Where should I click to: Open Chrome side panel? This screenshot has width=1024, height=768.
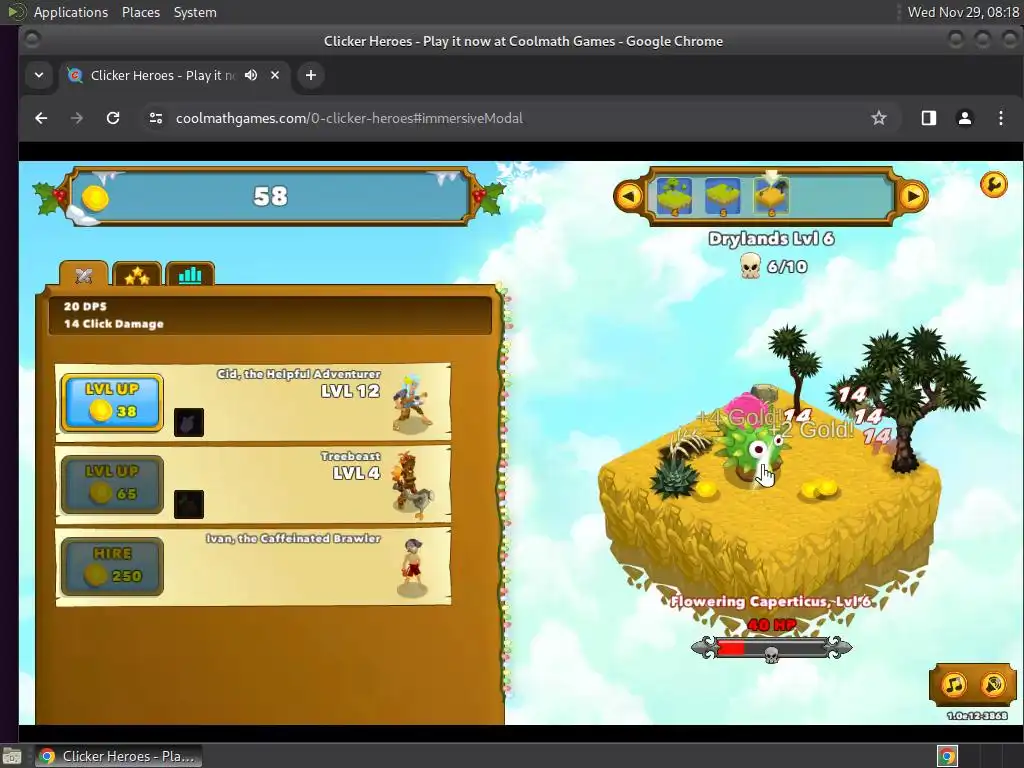coord(929,118)
